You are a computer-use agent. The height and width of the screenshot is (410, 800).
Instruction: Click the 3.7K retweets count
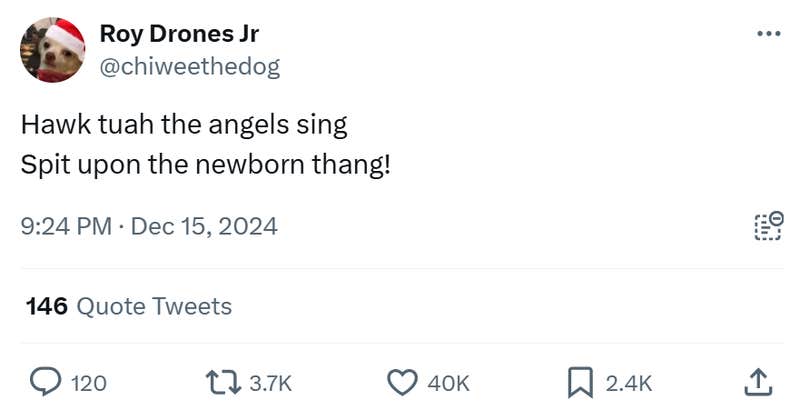tap(270, 382)
